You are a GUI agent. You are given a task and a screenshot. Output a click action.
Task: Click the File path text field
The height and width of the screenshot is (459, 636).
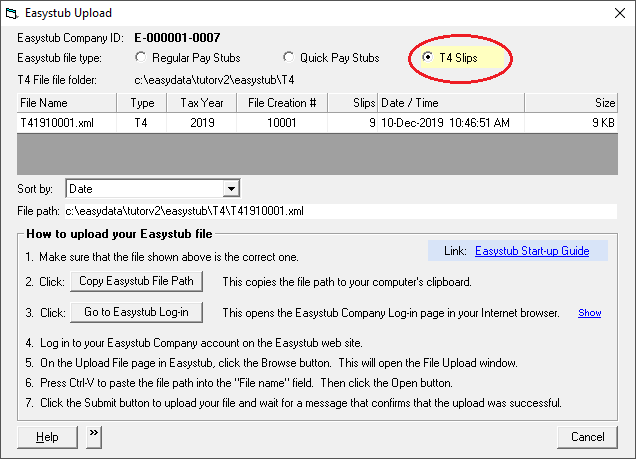(341, 211)
